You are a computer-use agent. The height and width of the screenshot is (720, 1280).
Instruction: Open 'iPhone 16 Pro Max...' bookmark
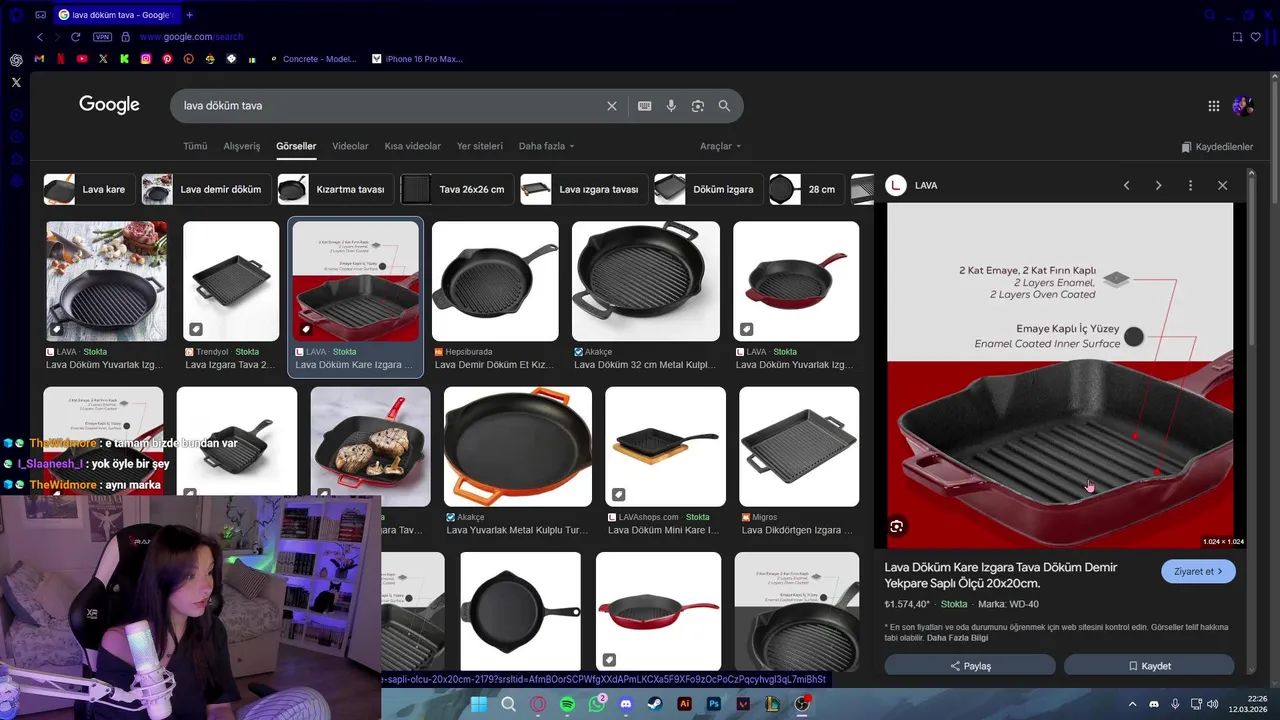(x=417, y=59)
